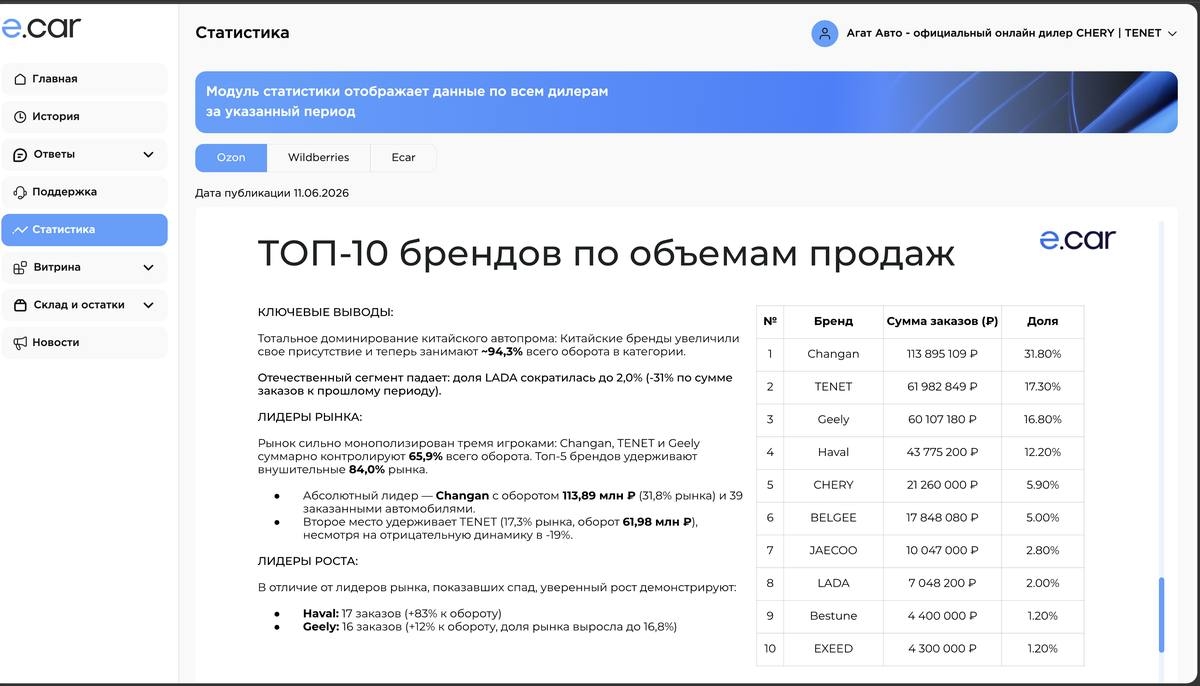Click the 17.30% share cell

[x=1043, y=387]
